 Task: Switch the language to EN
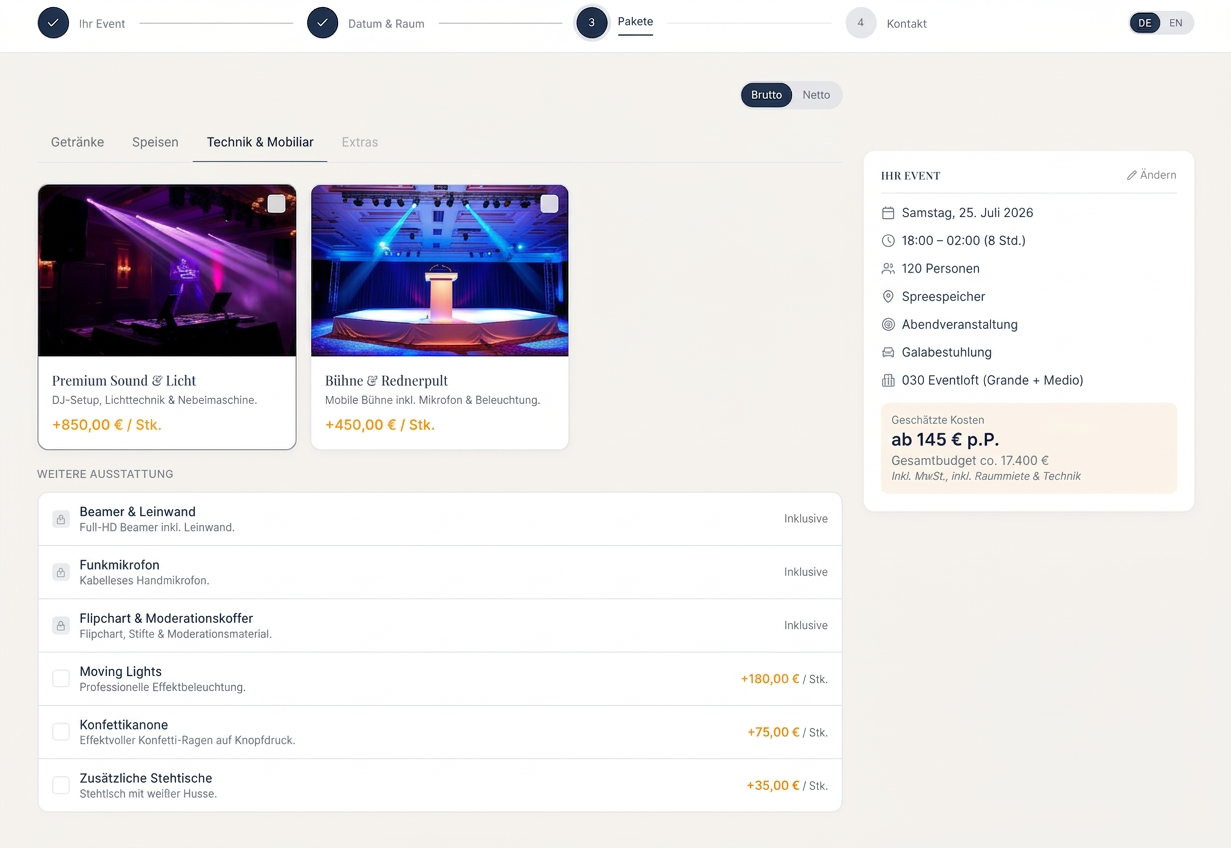coord(1175,22)
